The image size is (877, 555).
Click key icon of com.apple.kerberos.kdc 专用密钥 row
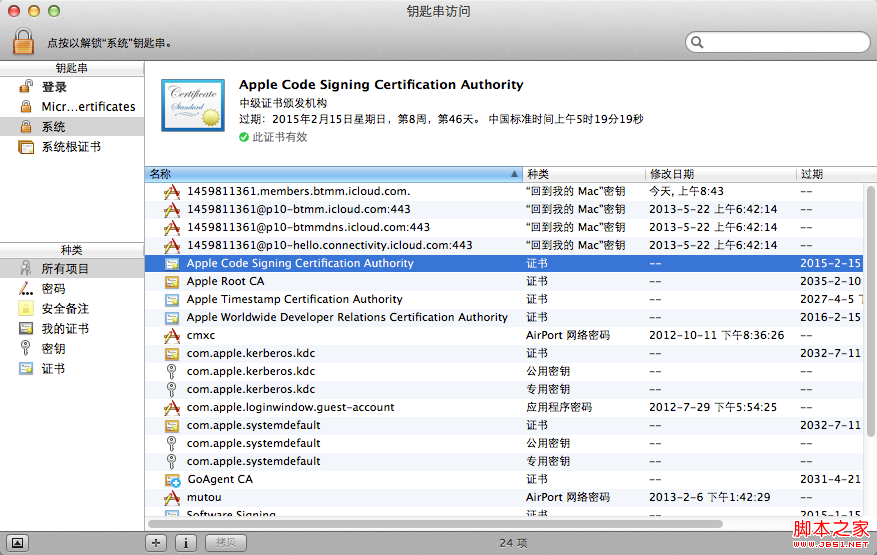[172, 389]
